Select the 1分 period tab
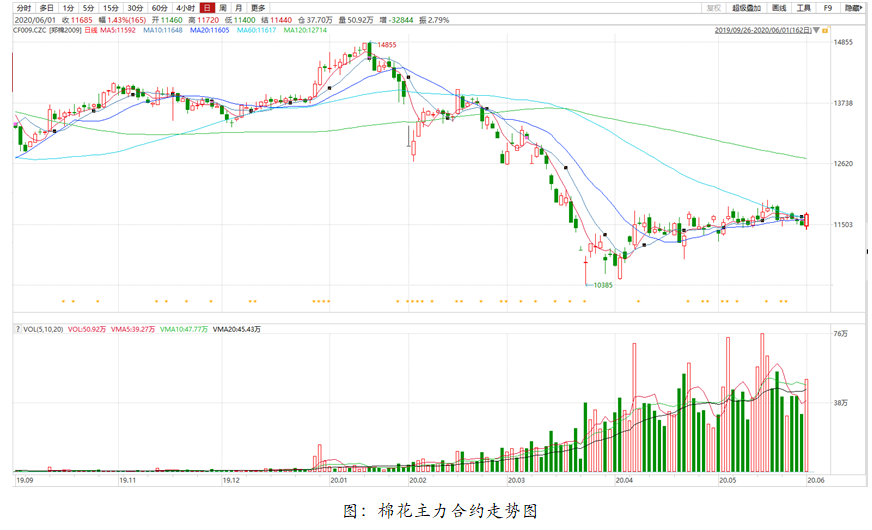 click(x=68, y=8)
